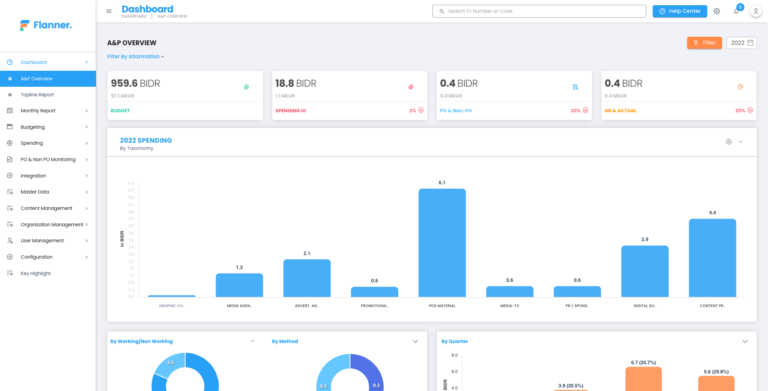This screenshot has height=391, width=768.
Task: Click Key Highlight sidebar icon
Action: click(10, 273)
